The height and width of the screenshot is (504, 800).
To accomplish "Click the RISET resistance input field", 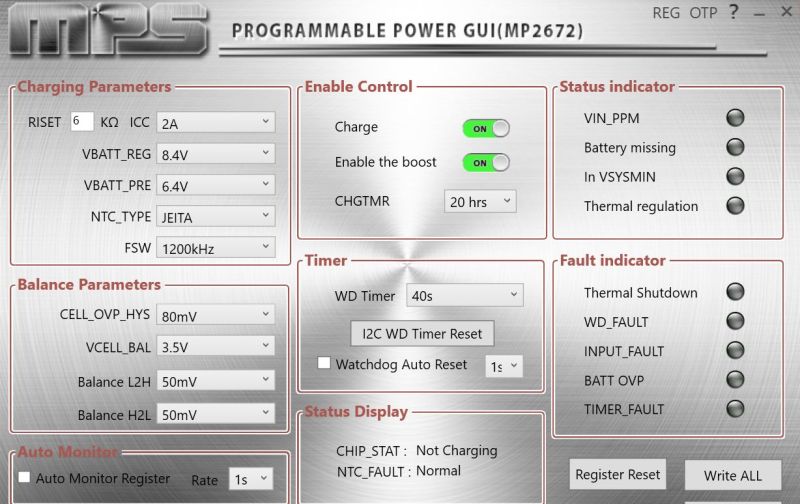I will click(x=82, y=121).
